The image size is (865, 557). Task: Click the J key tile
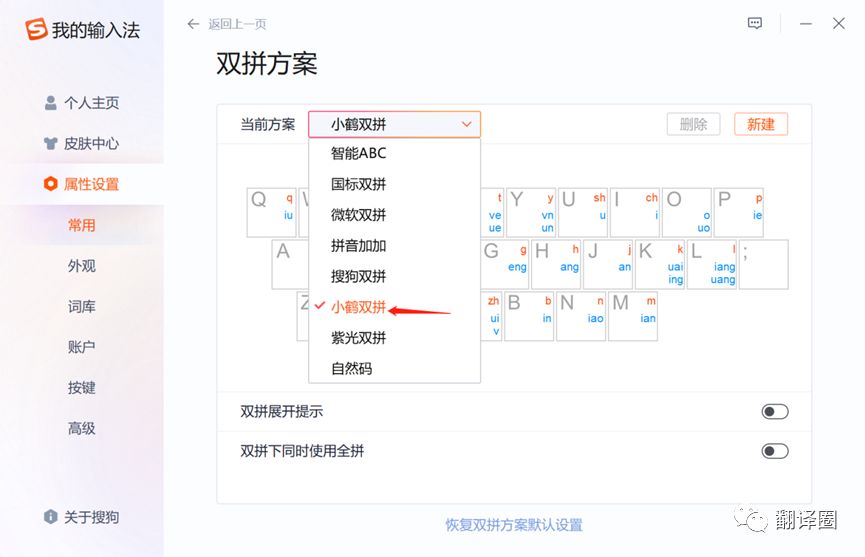click(x=608, y=264)
